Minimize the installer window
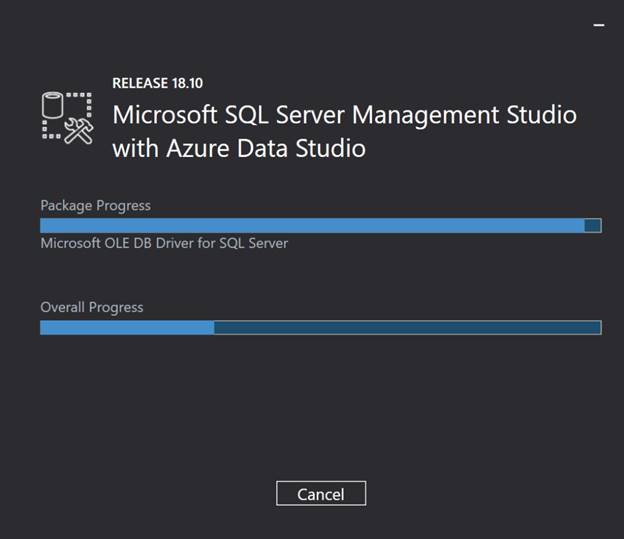 pyautogui.click(x=599, y=25)
